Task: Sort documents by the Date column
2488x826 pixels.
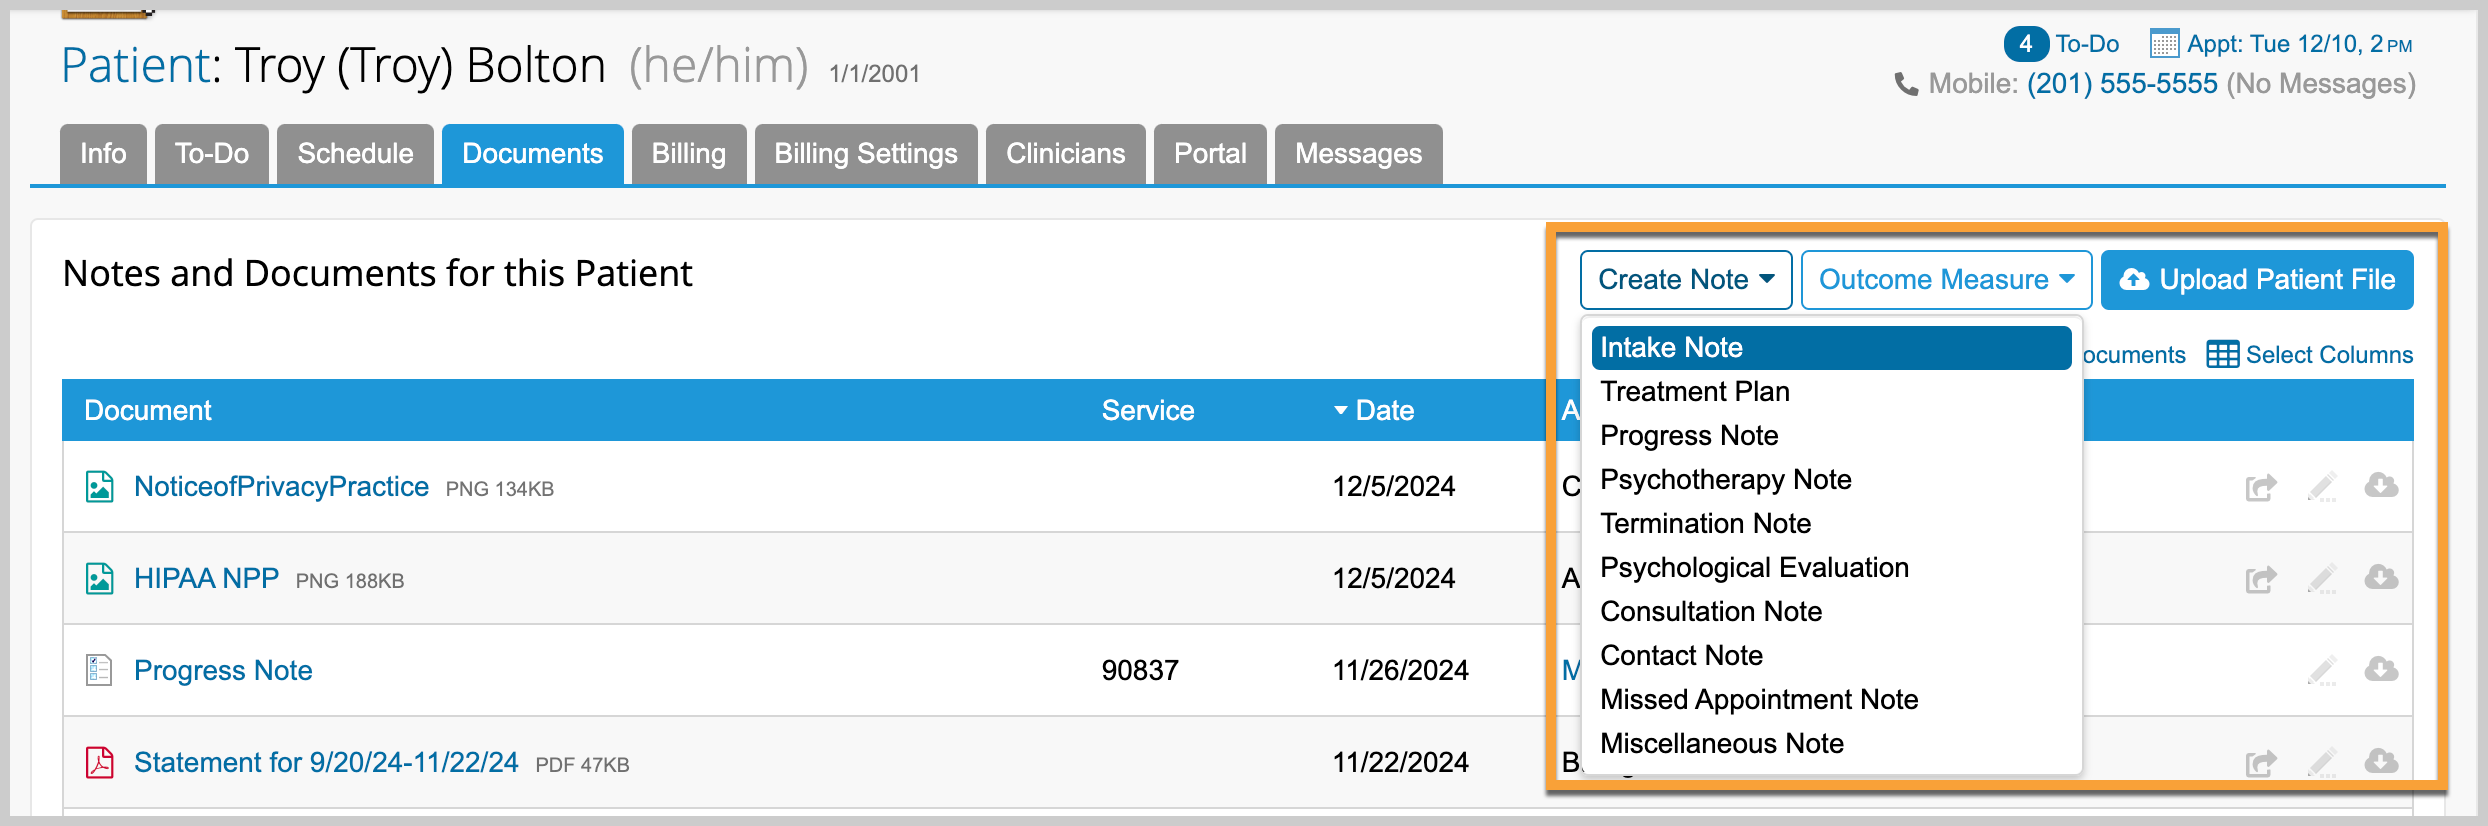Action: point(1383,410)
